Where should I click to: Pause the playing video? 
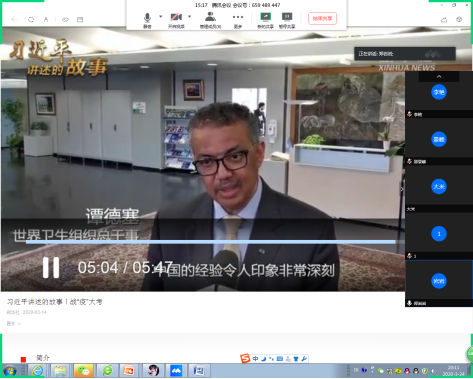coord(51,267)
